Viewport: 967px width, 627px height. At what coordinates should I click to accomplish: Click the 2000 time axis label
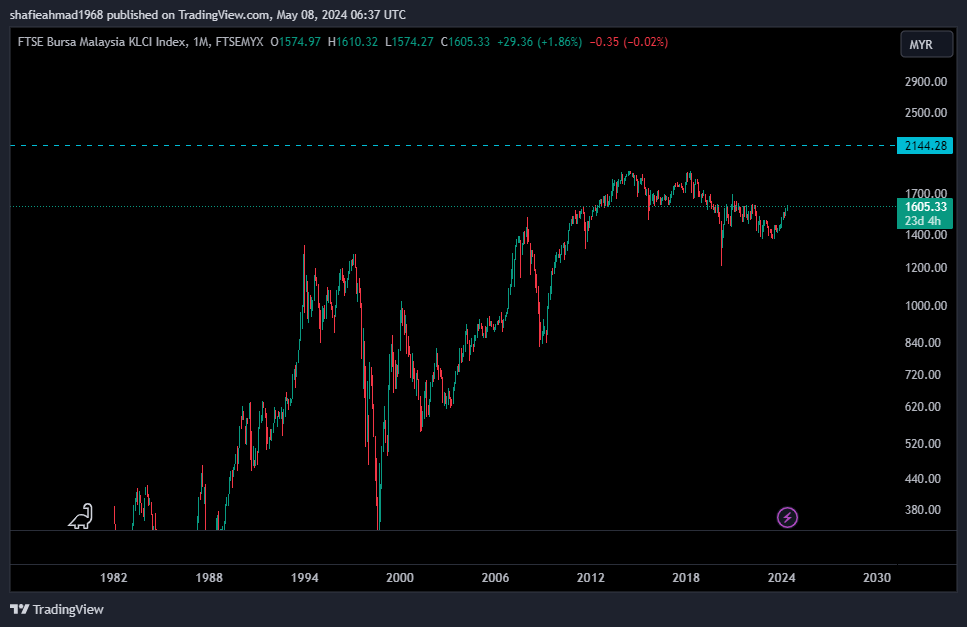pos(400,578)
